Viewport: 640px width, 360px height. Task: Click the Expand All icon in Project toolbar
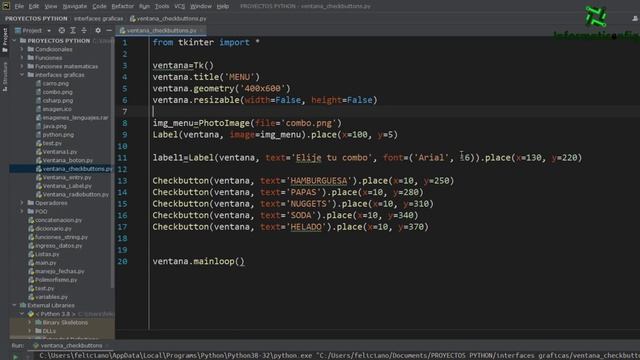coord(73,31)
